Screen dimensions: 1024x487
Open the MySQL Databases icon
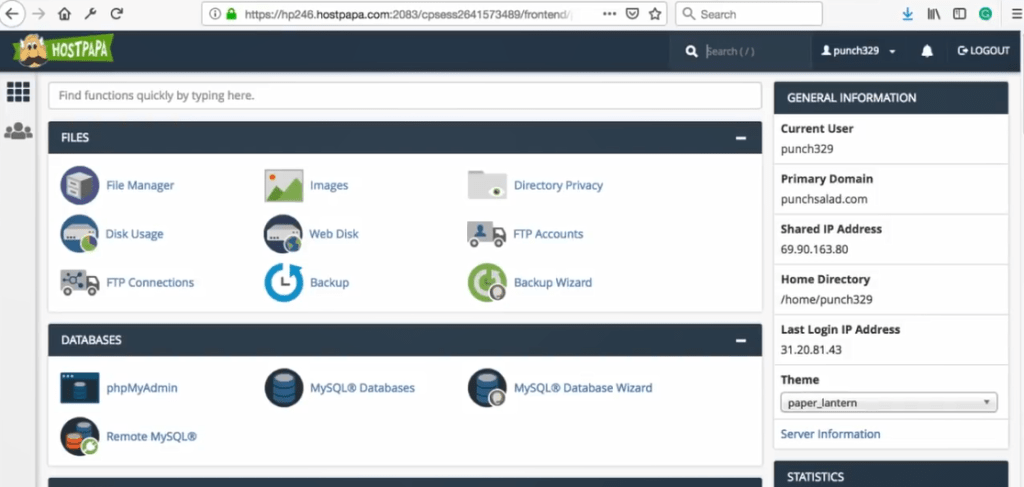coord(283,388)
